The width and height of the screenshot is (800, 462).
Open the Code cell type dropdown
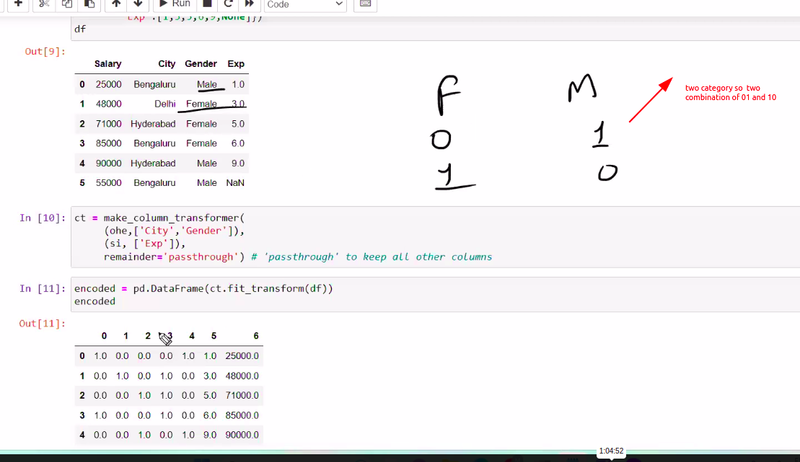pos(305,4)
